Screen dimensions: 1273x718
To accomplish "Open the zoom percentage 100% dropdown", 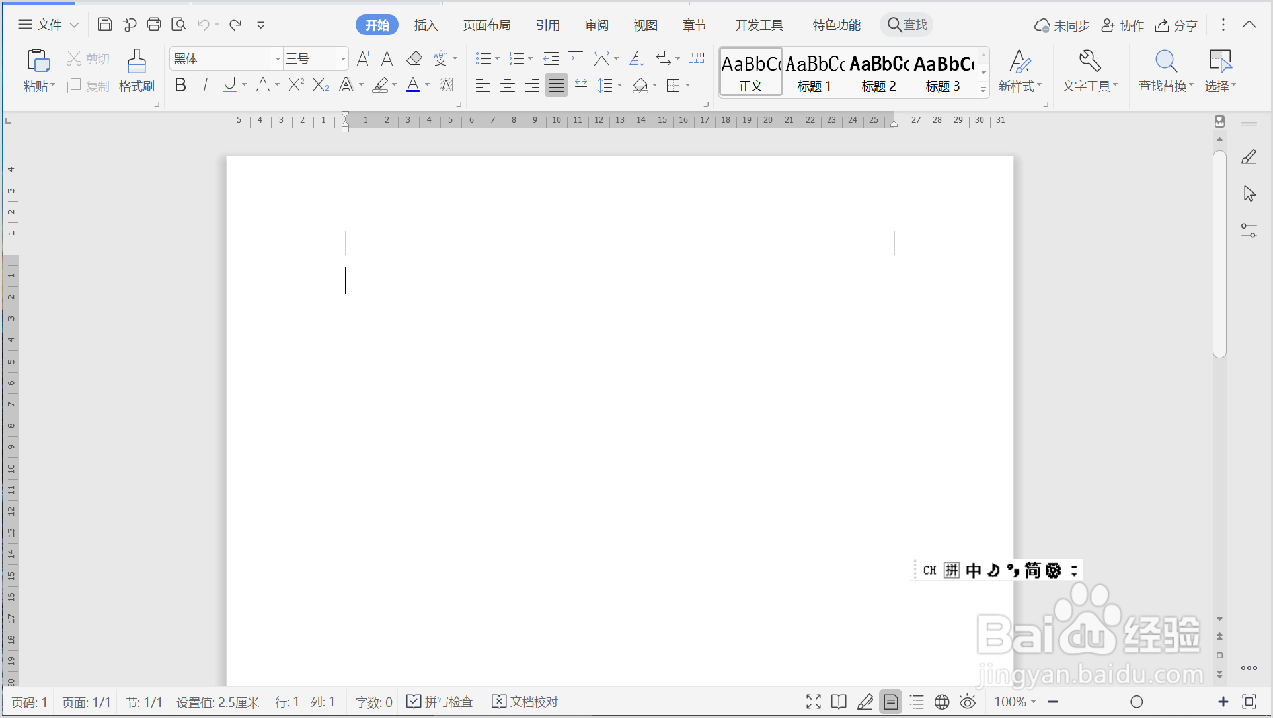I will click(x=1016, y=702).
